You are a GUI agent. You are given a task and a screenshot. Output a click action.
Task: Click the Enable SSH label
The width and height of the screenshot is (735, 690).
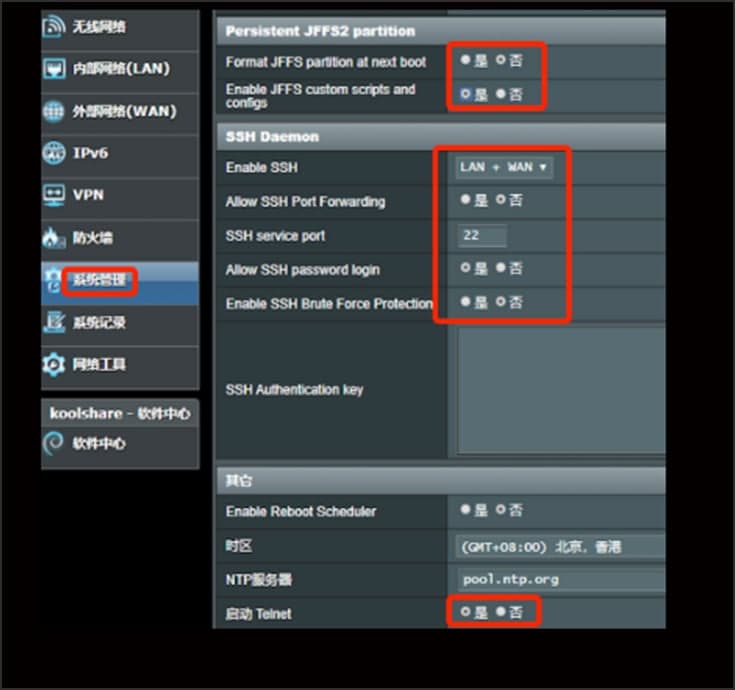coord(262,167)
